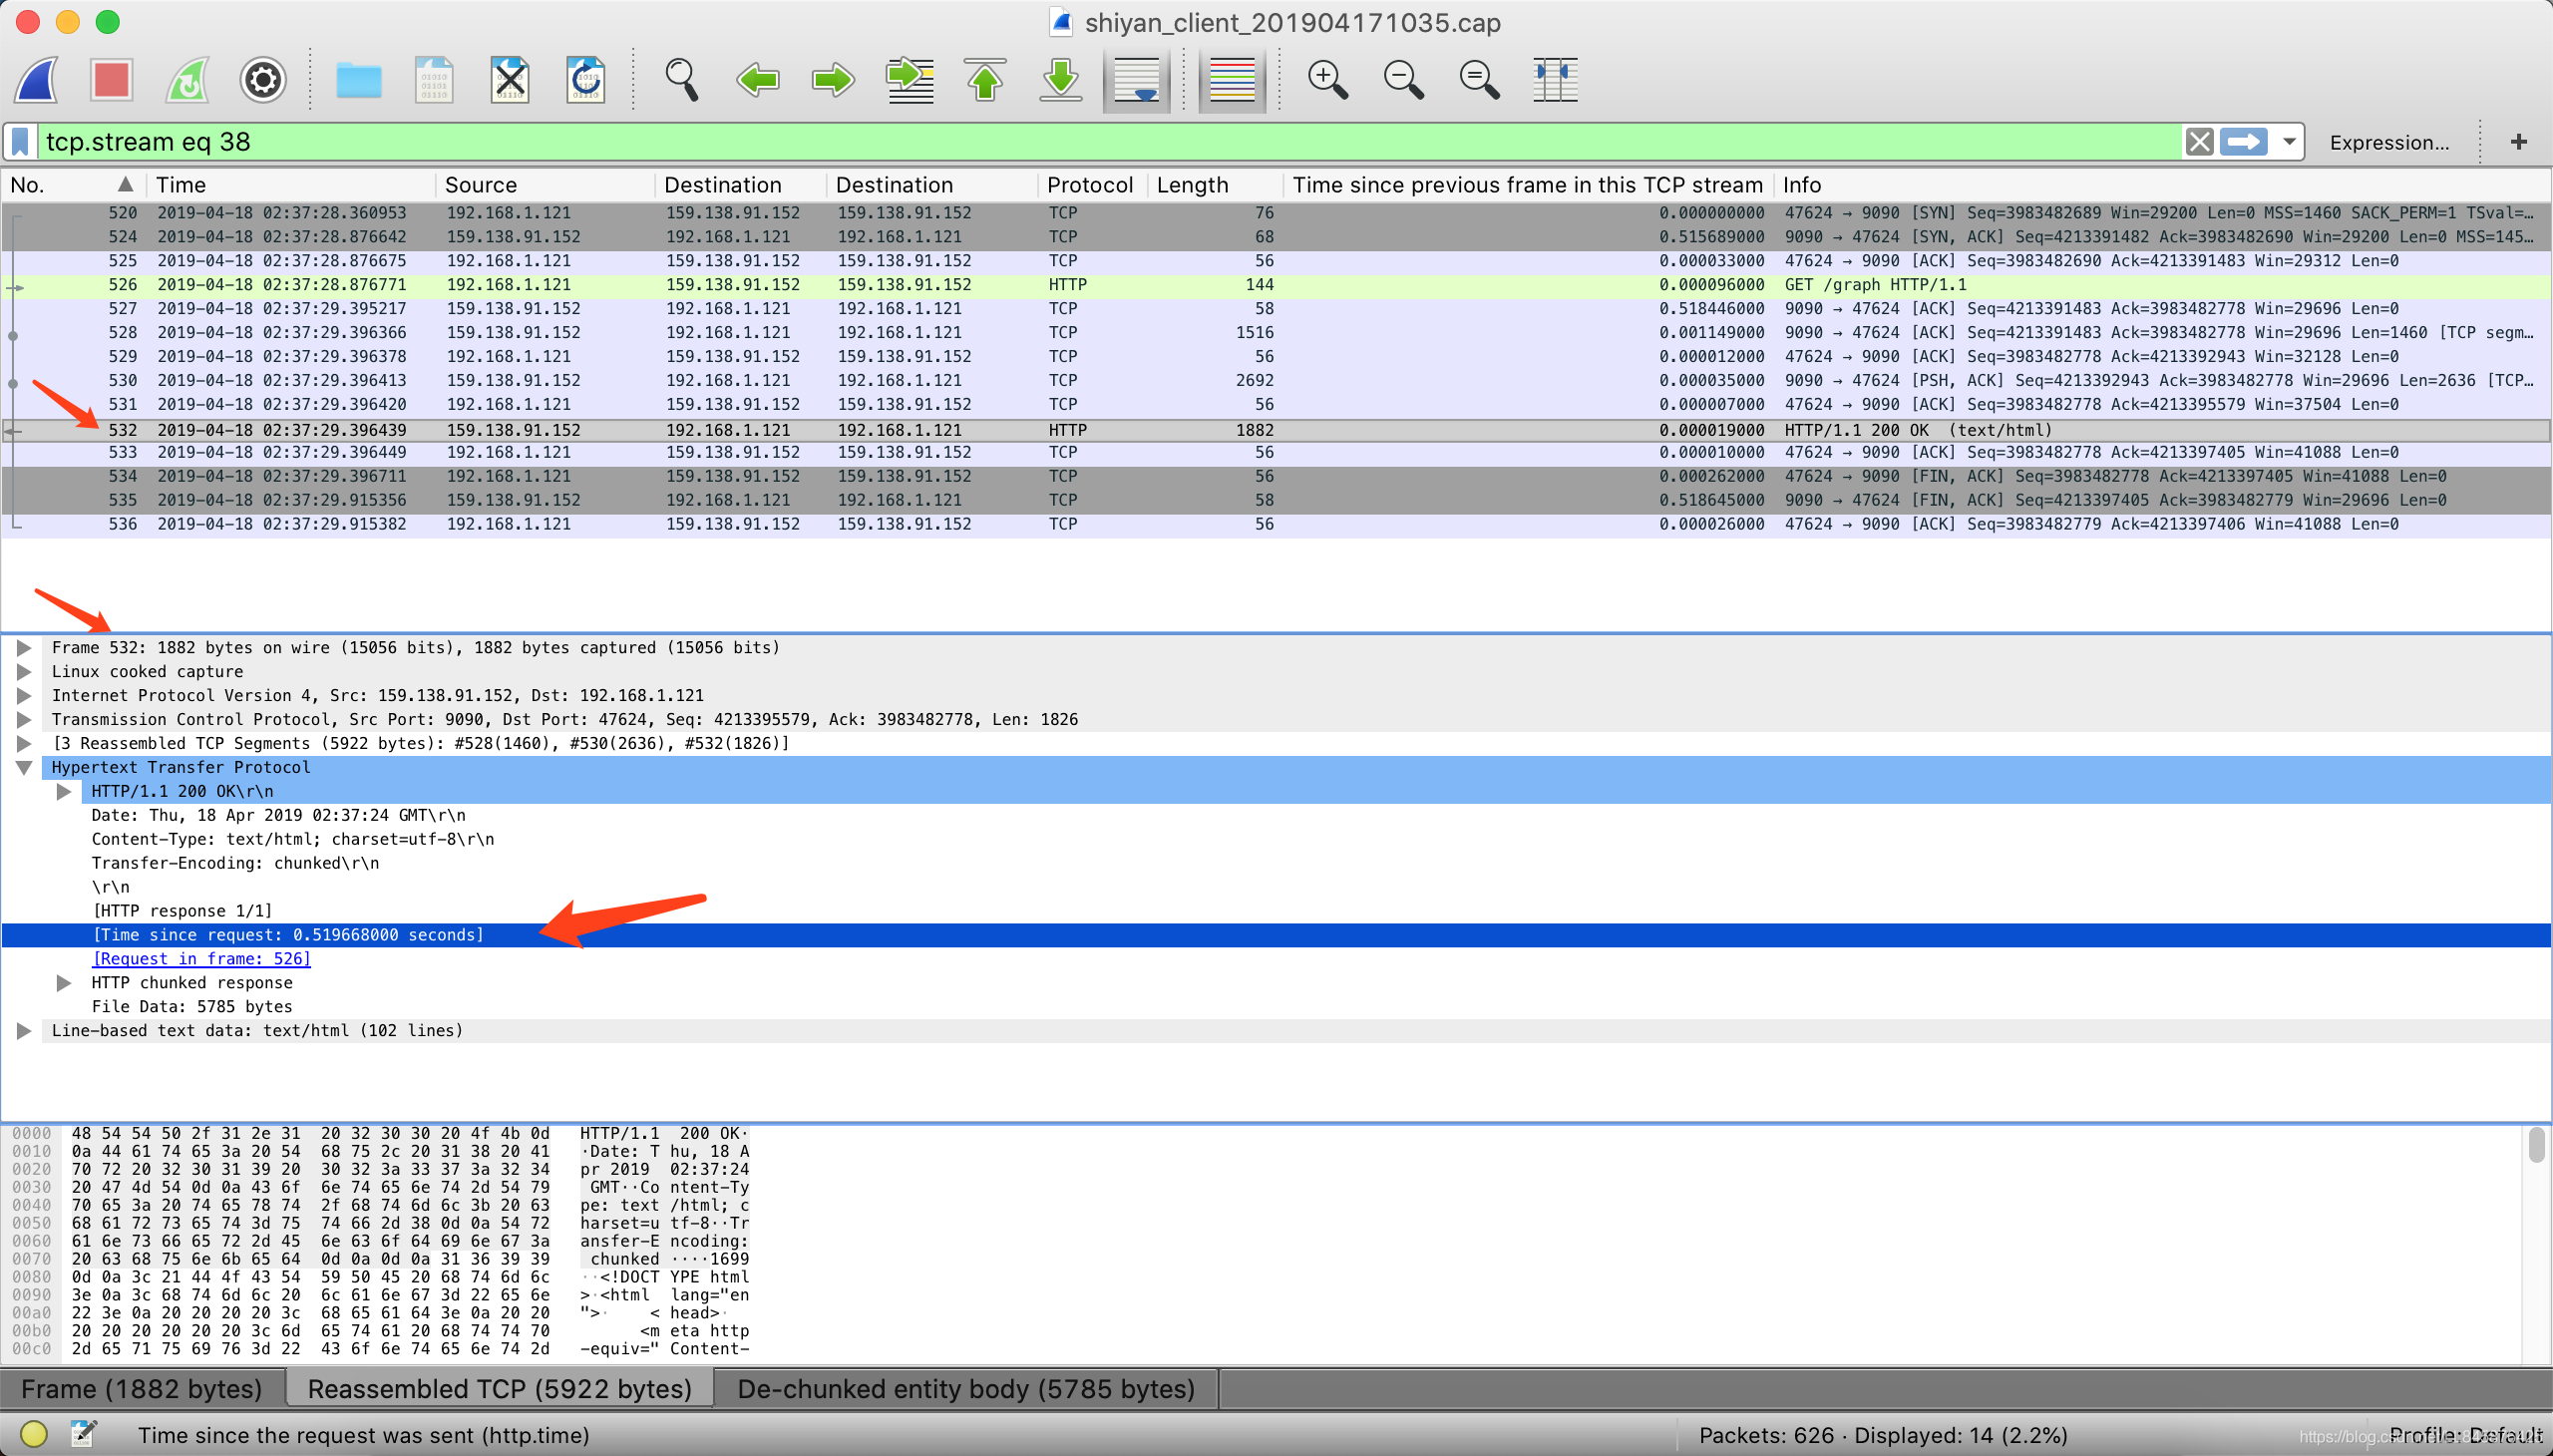Go to specified packet icon
Screen dimensions: 2553x1456
tap(910, 80)
